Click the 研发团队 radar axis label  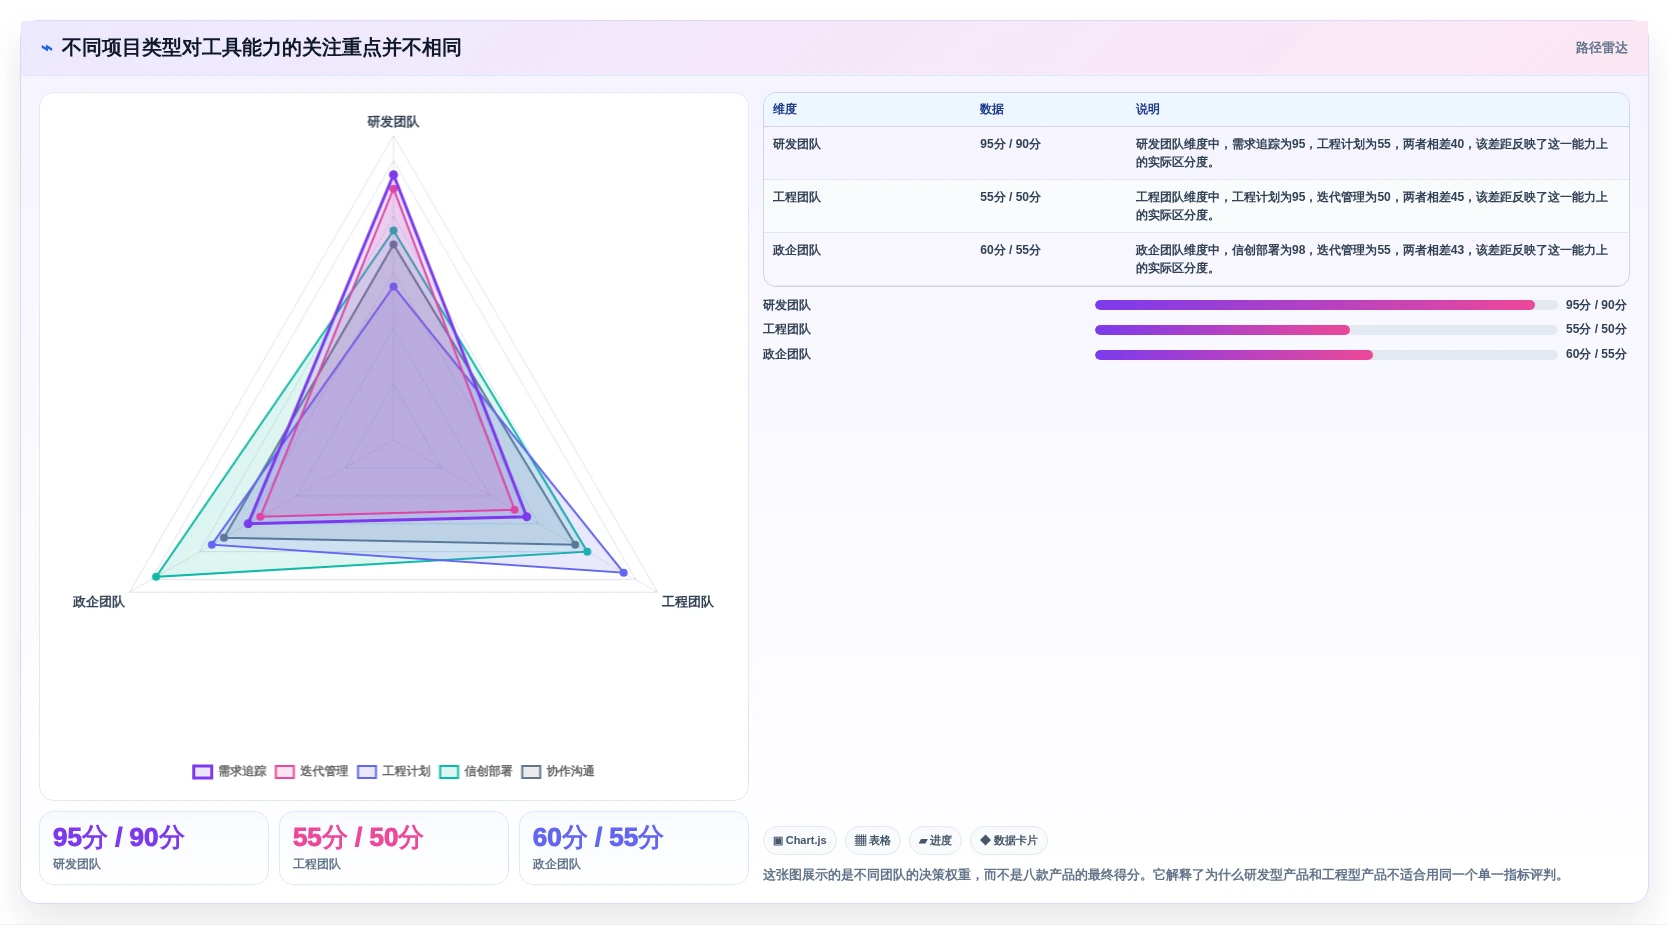pyautogui.click(x=393, y=122)
